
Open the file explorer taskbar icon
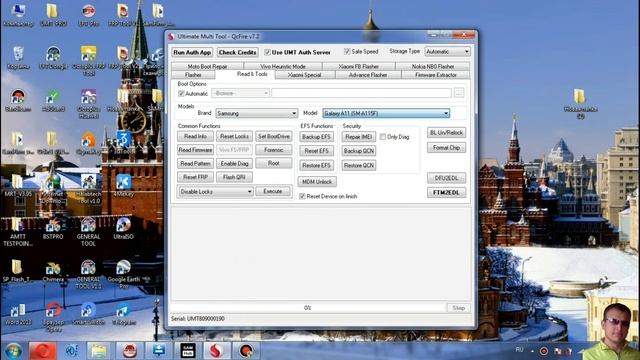tap(99, 351)
